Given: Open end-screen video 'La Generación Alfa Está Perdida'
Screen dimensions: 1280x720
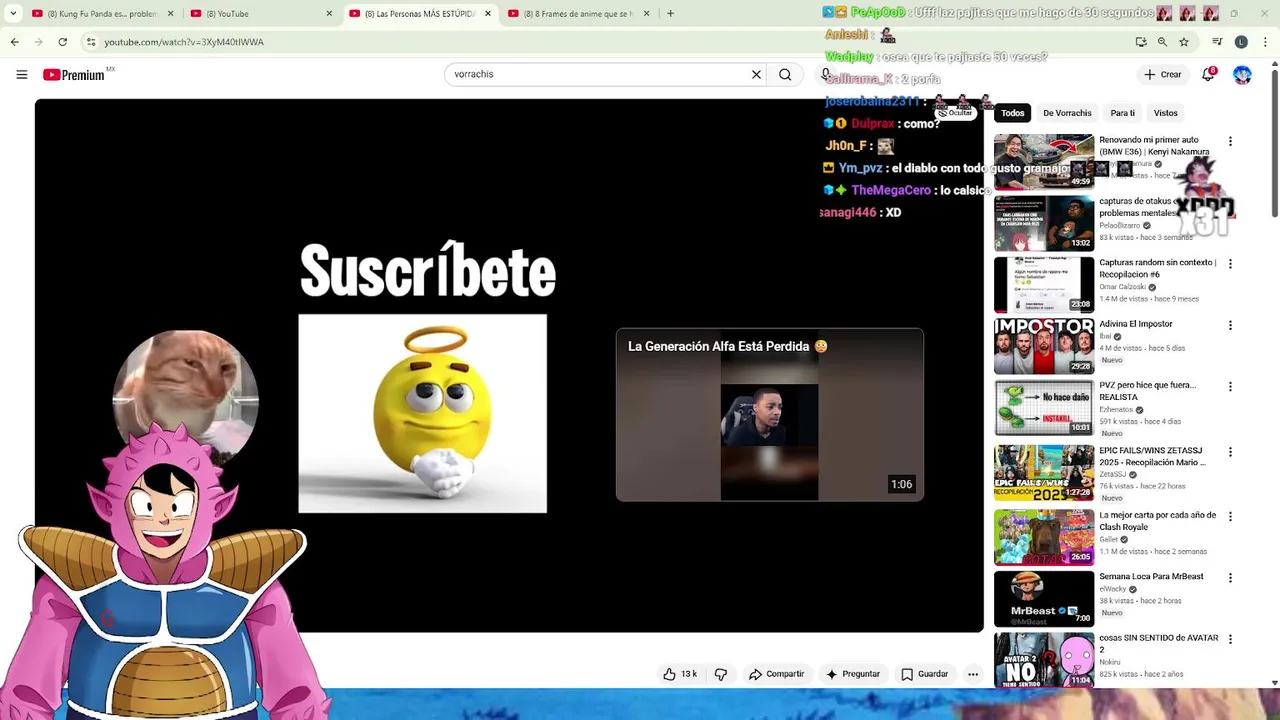Looking at the screenshot, I should [769, 414].
